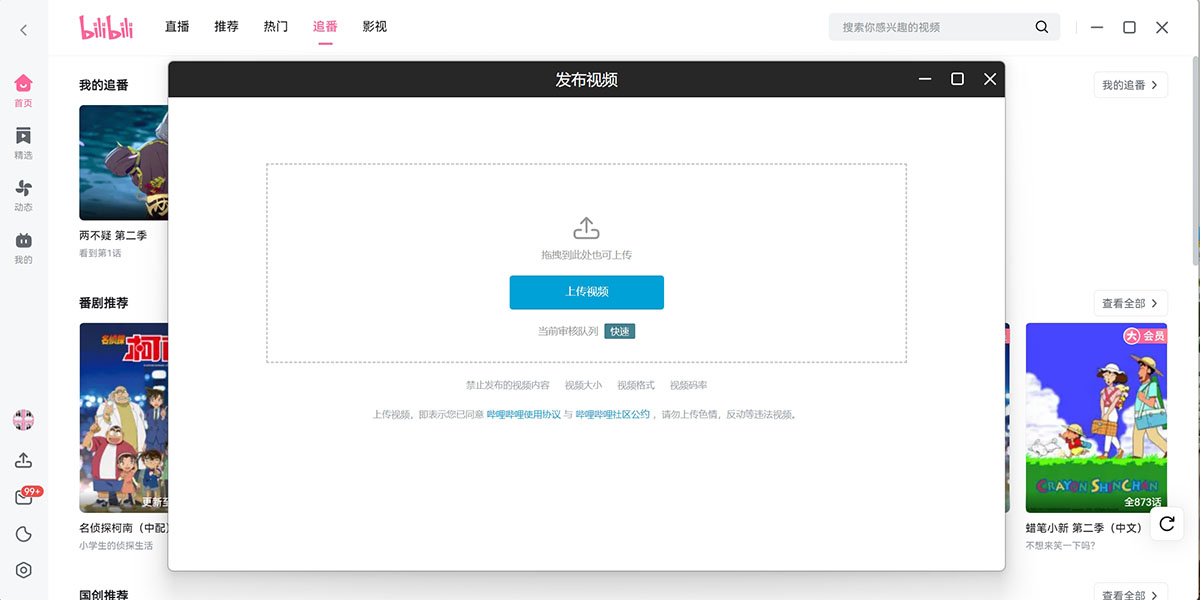Open the 动态 activity sidebar icon
This screenshot has width=1200, height=600.
23,194
